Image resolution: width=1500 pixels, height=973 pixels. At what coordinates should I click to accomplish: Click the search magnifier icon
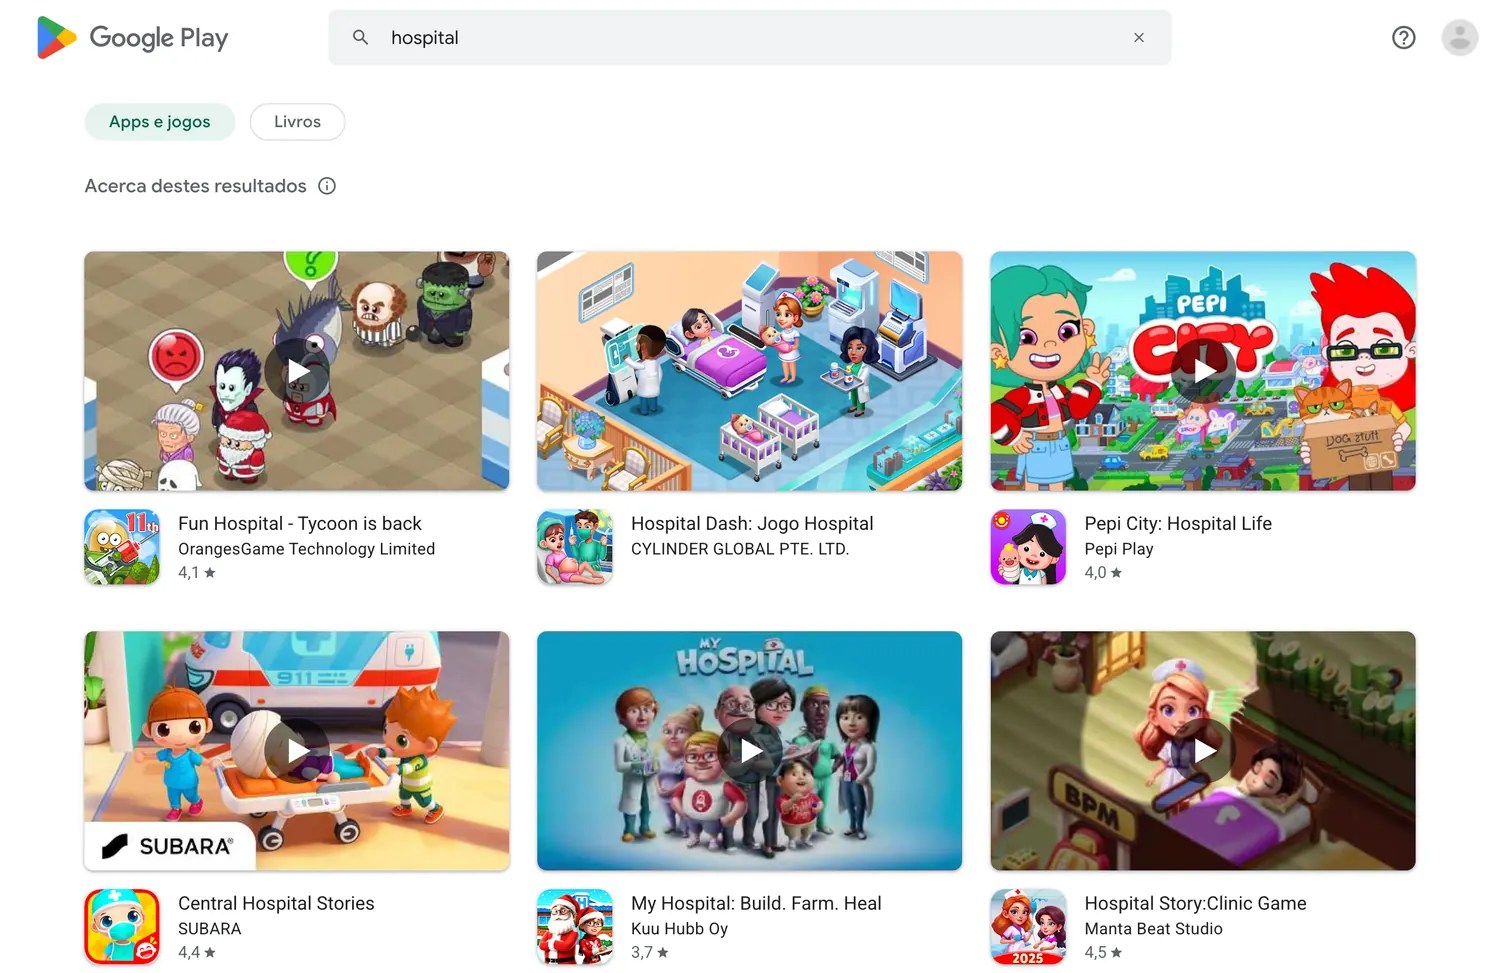point(360,37)
